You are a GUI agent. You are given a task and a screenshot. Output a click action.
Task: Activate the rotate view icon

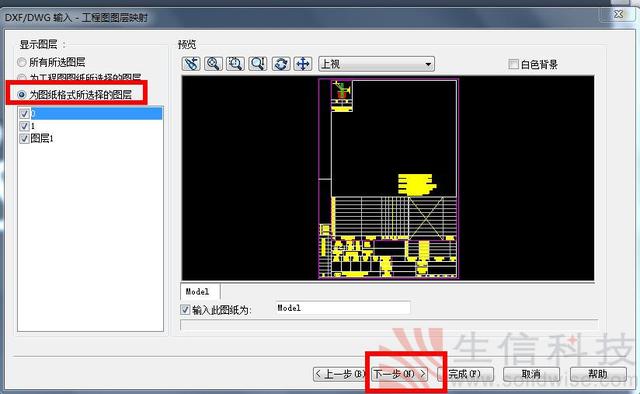[281, 64]
